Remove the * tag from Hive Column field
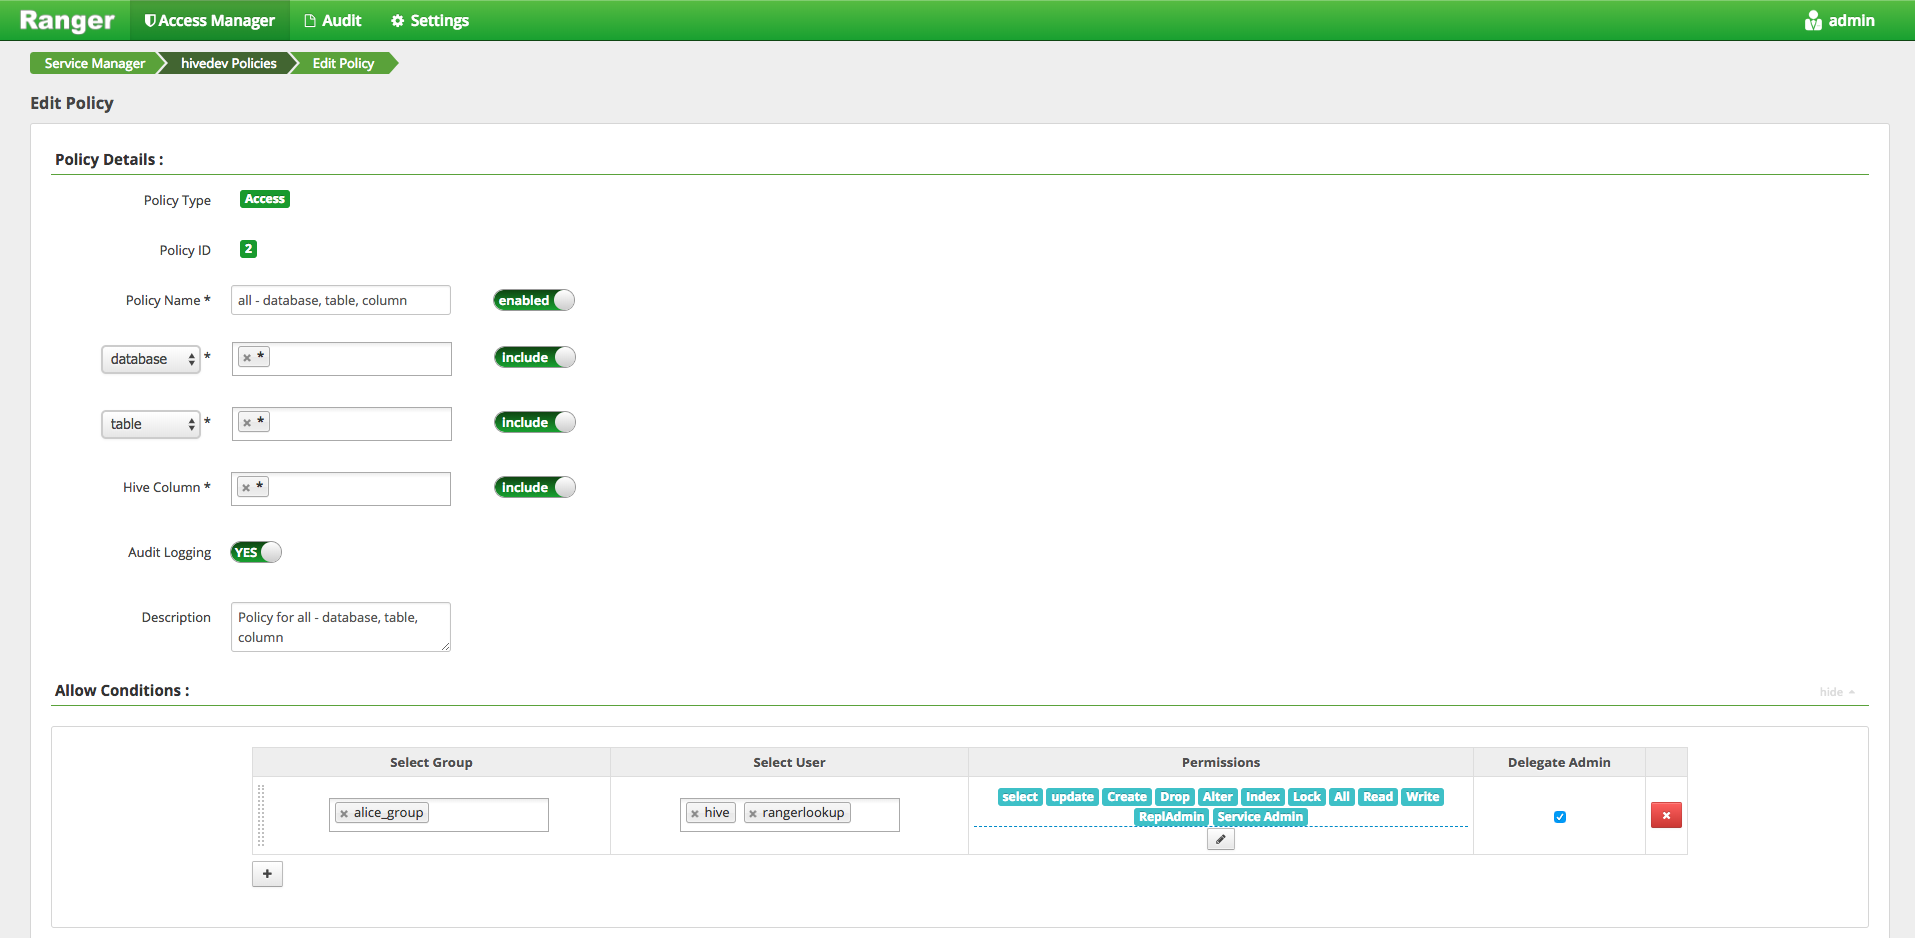The image size is (1915, 938). [246, 488]
